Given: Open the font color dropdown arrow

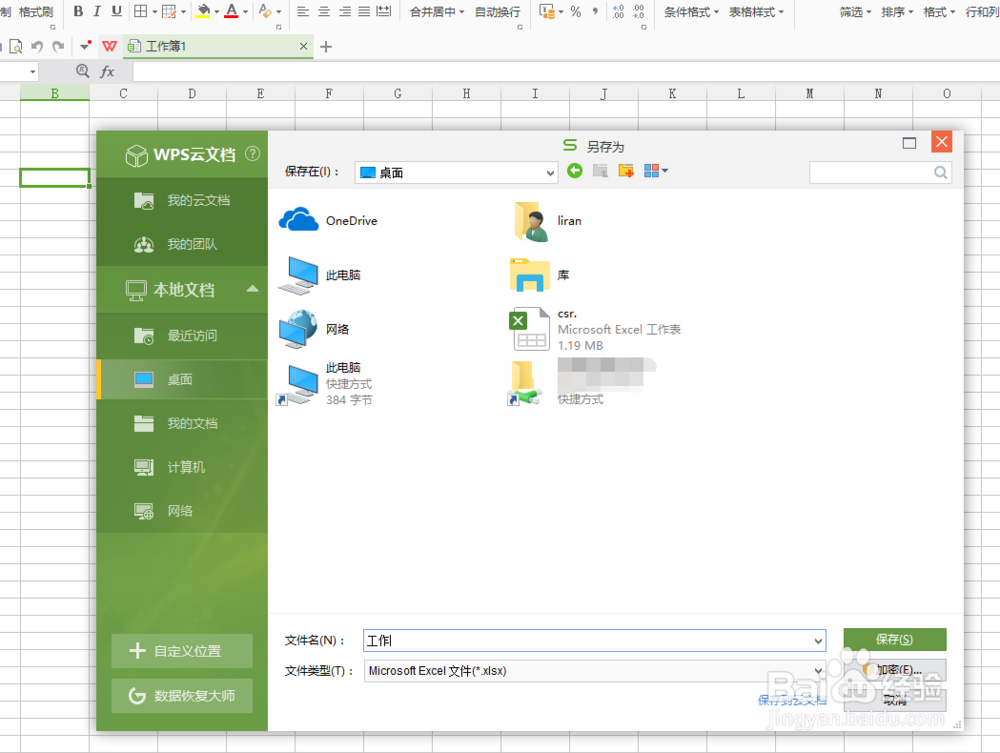Looking at the screenshot, I should (x=246, y=11).
